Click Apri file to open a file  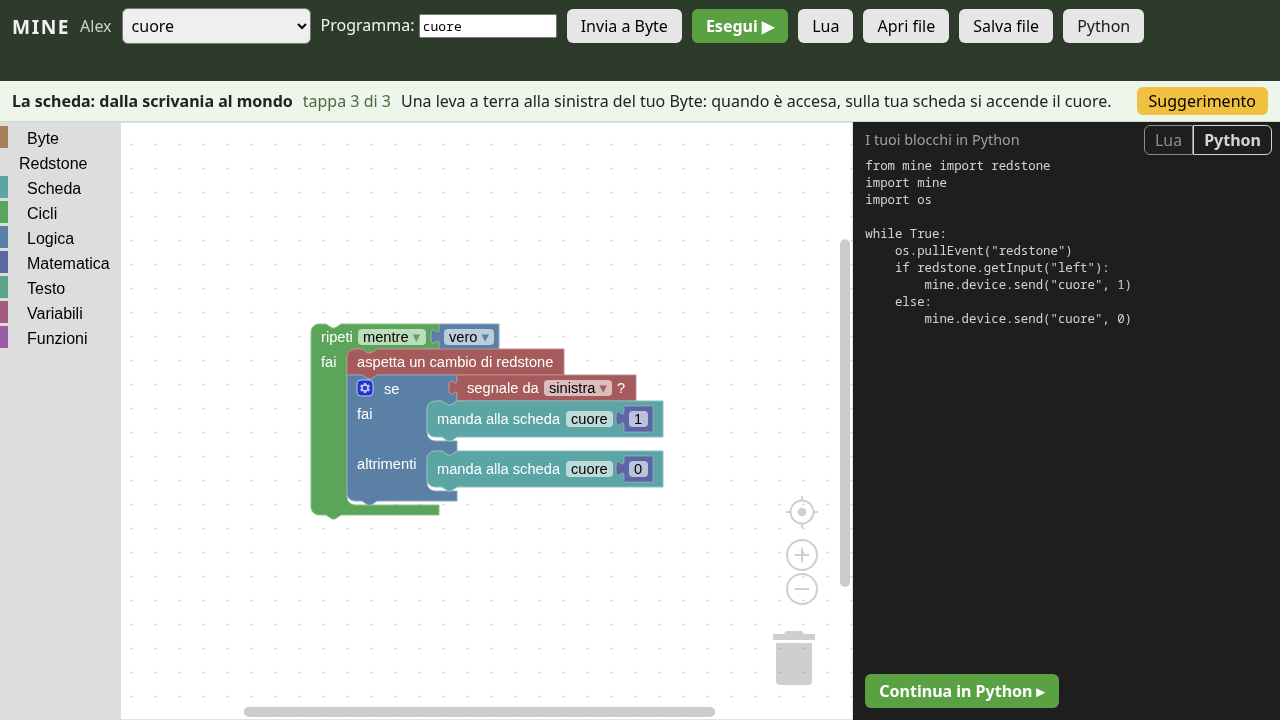point(906,26)
